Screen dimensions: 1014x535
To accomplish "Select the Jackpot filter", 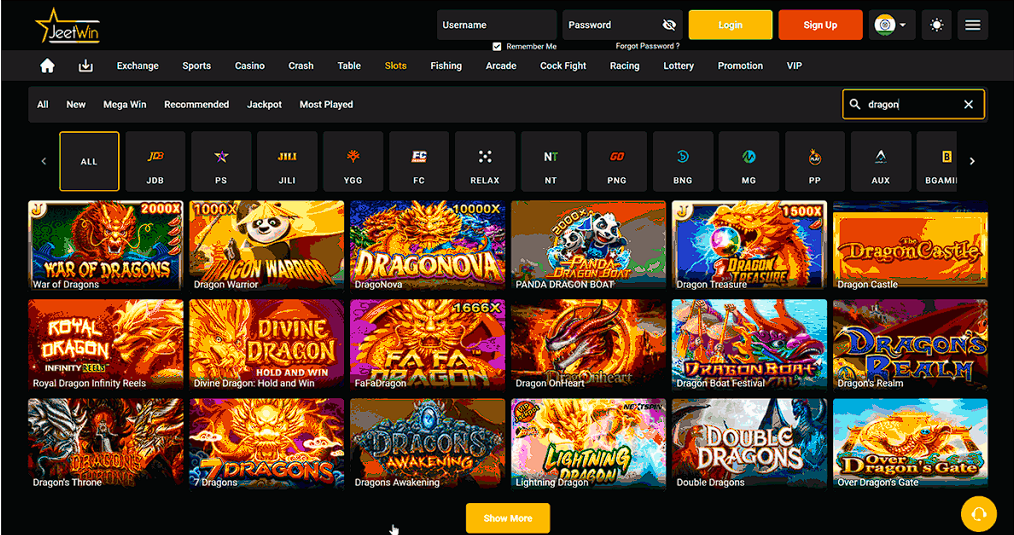I will pyautogui.click(x=264, y=104).
